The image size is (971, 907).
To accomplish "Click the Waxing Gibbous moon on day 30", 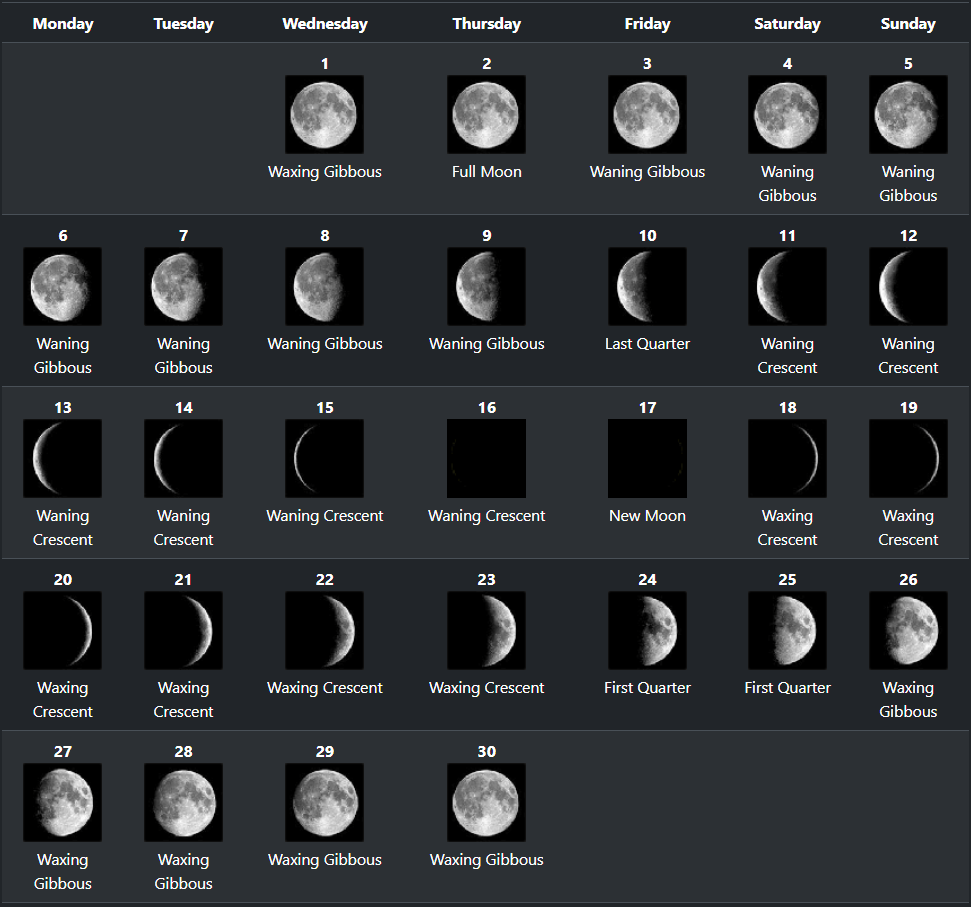I will 486,803.
